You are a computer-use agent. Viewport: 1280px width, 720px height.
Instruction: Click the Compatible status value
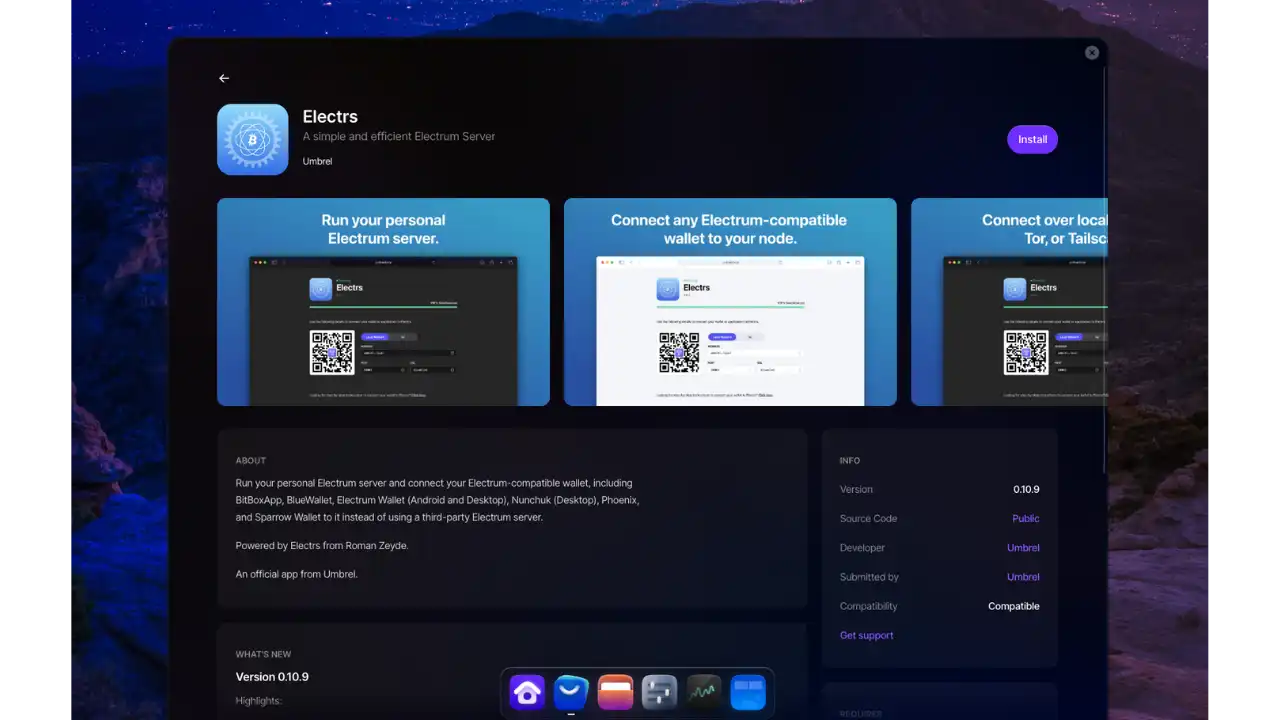pyautogui.click(x=1014, y=606)
